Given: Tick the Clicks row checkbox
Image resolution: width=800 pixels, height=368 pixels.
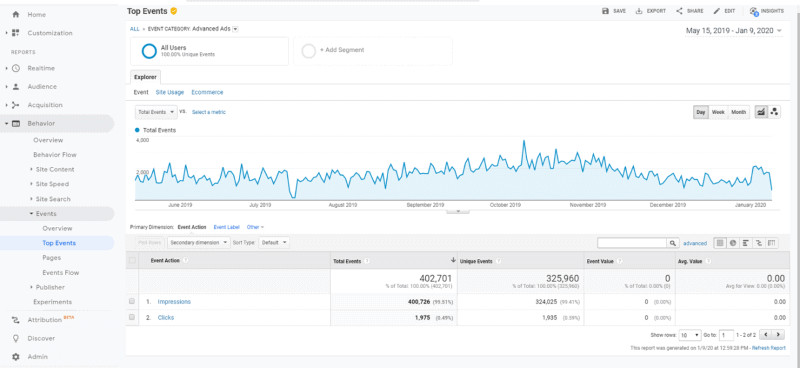Looking at the screenshot, I should [132, 317].
